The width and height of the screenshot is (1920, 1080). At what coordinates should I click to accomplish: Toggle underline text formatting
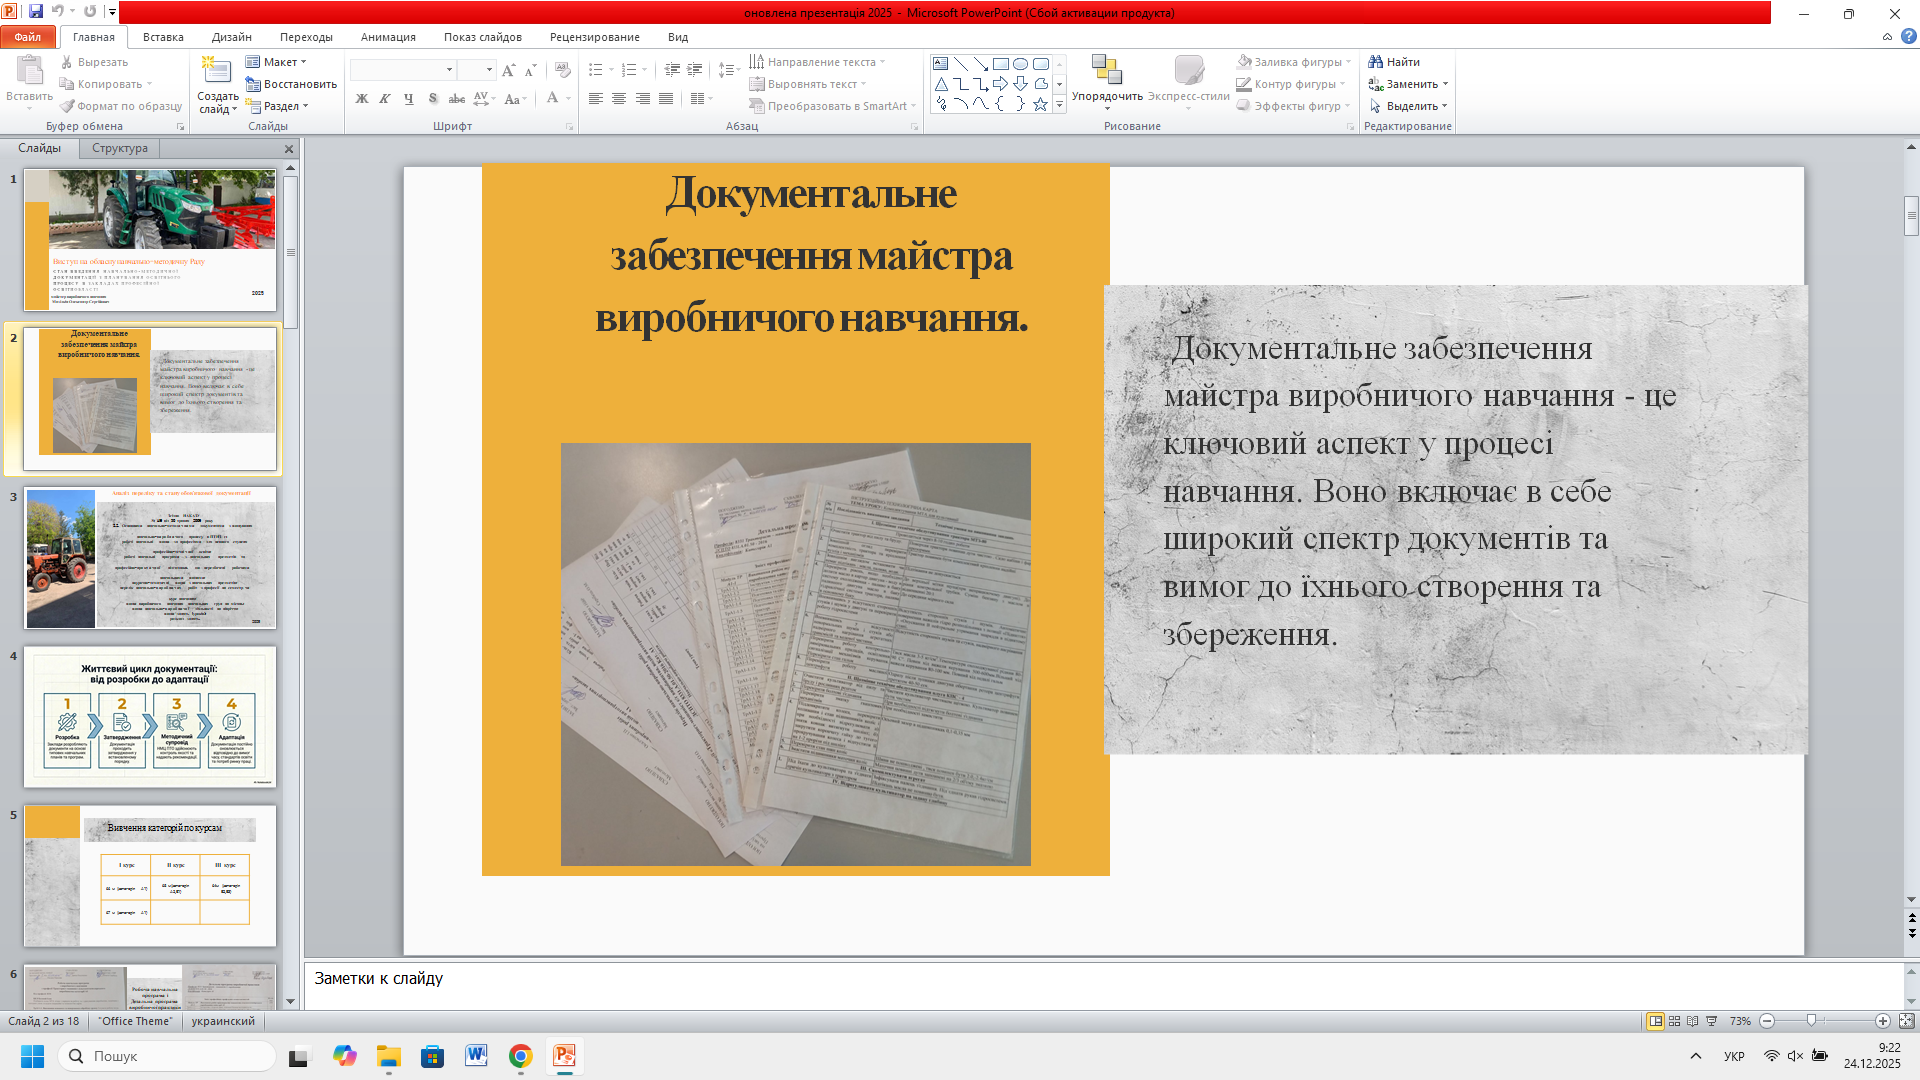pos(408,98)
